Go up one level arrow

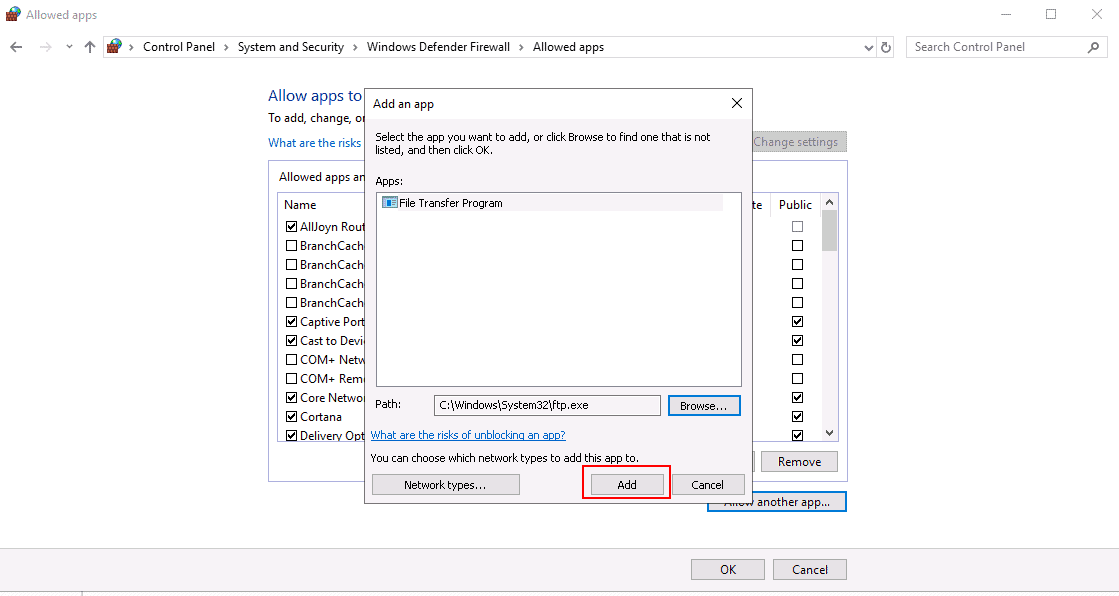[x=89, y=47]
